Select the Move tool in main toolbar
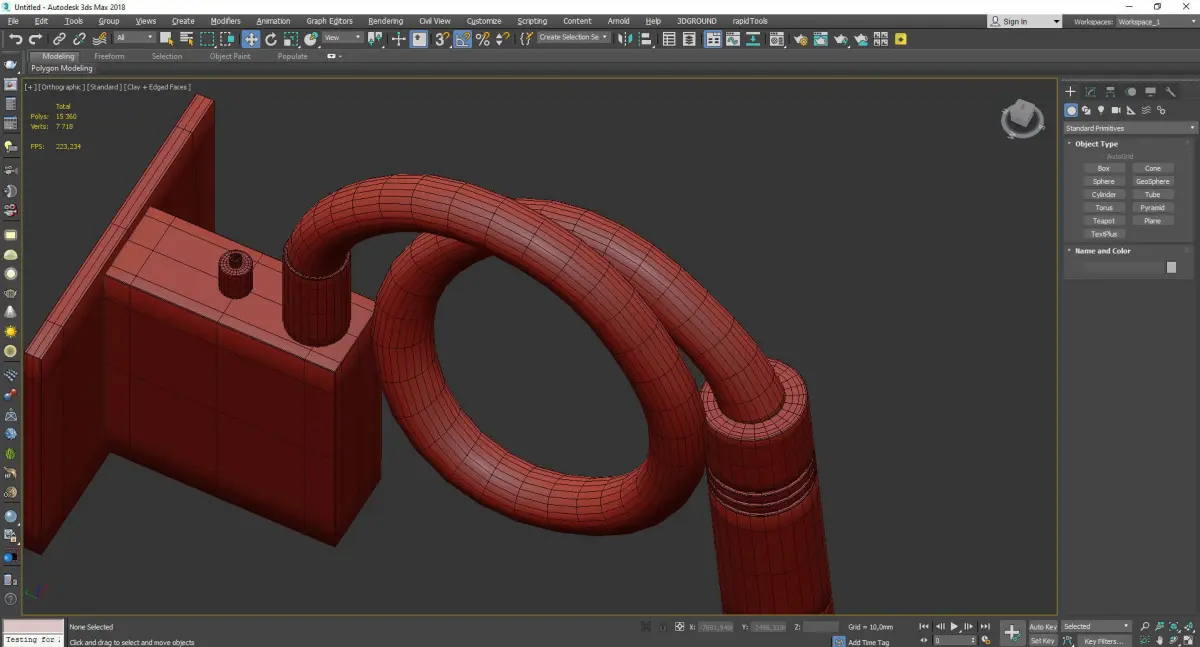The width and height of the screenshot is (1200, 647). 250,39
